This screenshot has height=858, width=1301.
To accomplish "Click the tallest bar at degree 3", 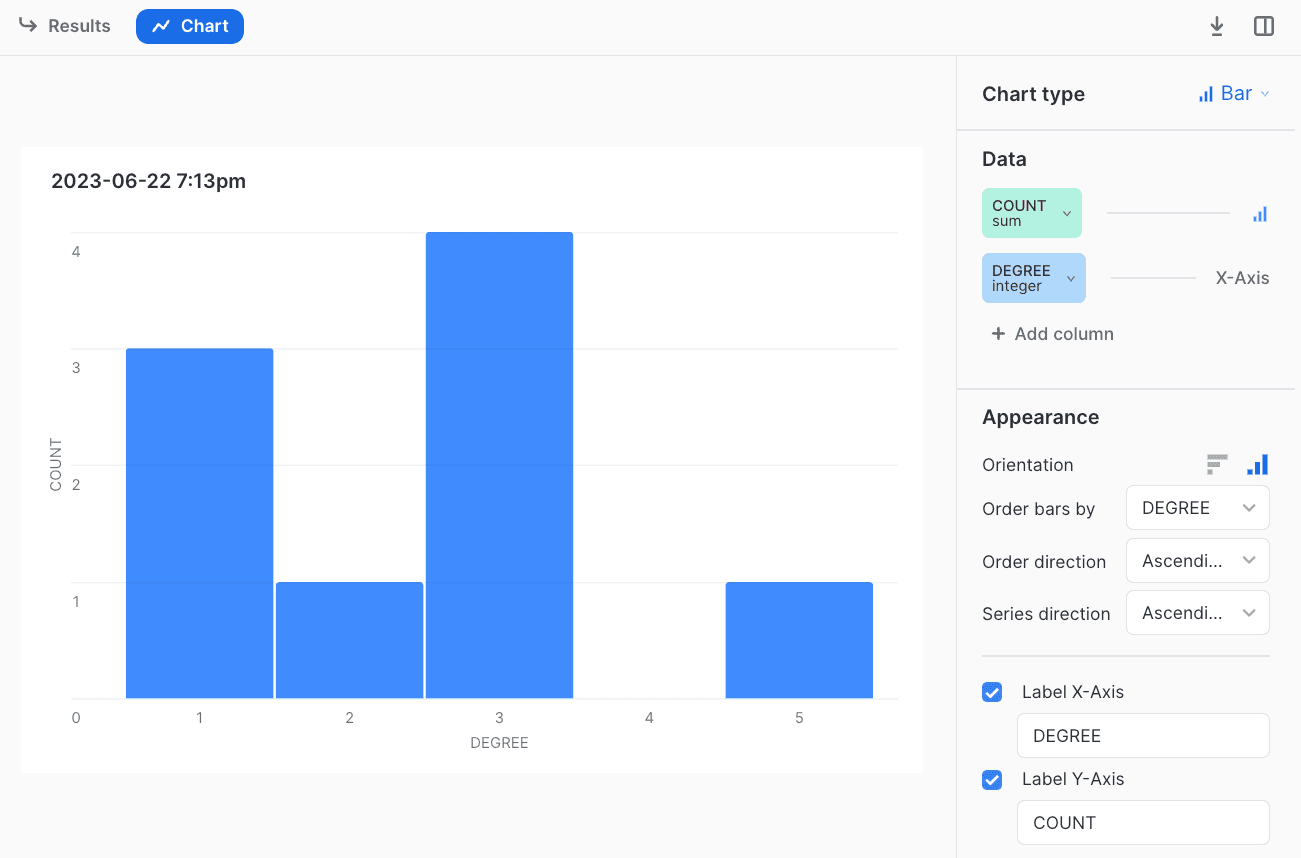I will tap(499, 465).
